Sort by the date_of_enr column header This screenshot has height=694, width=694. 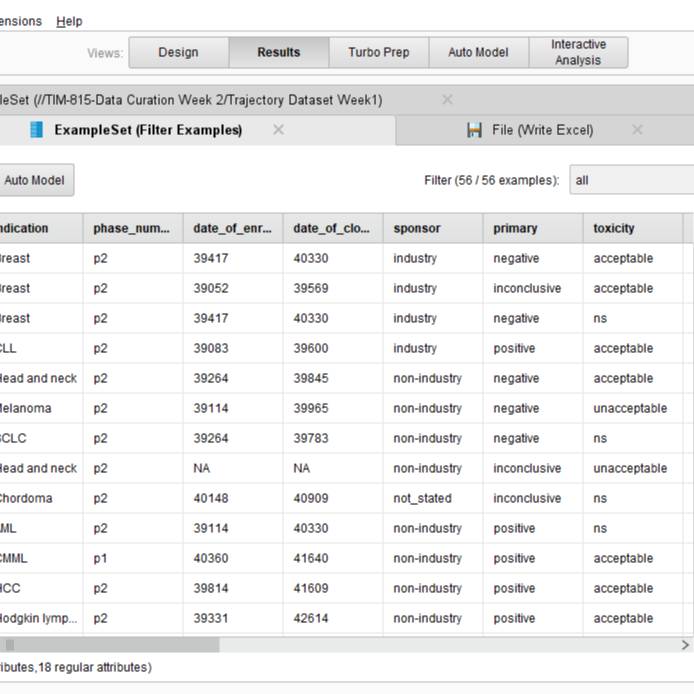233,228
